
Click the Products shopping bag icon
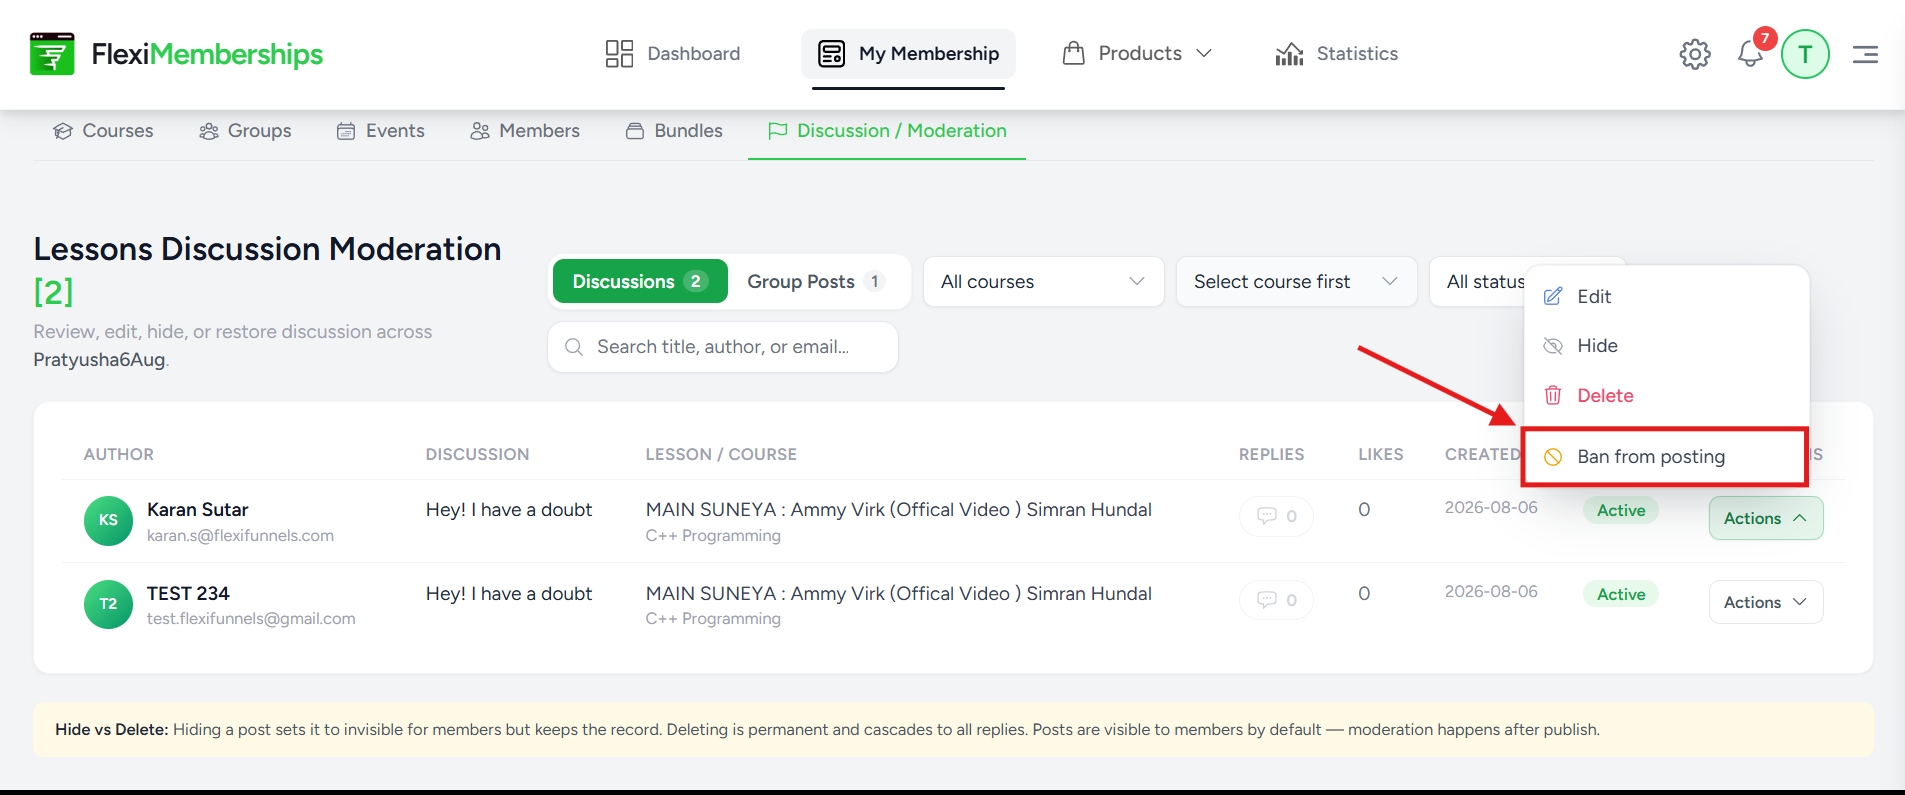click(1074, 53)
